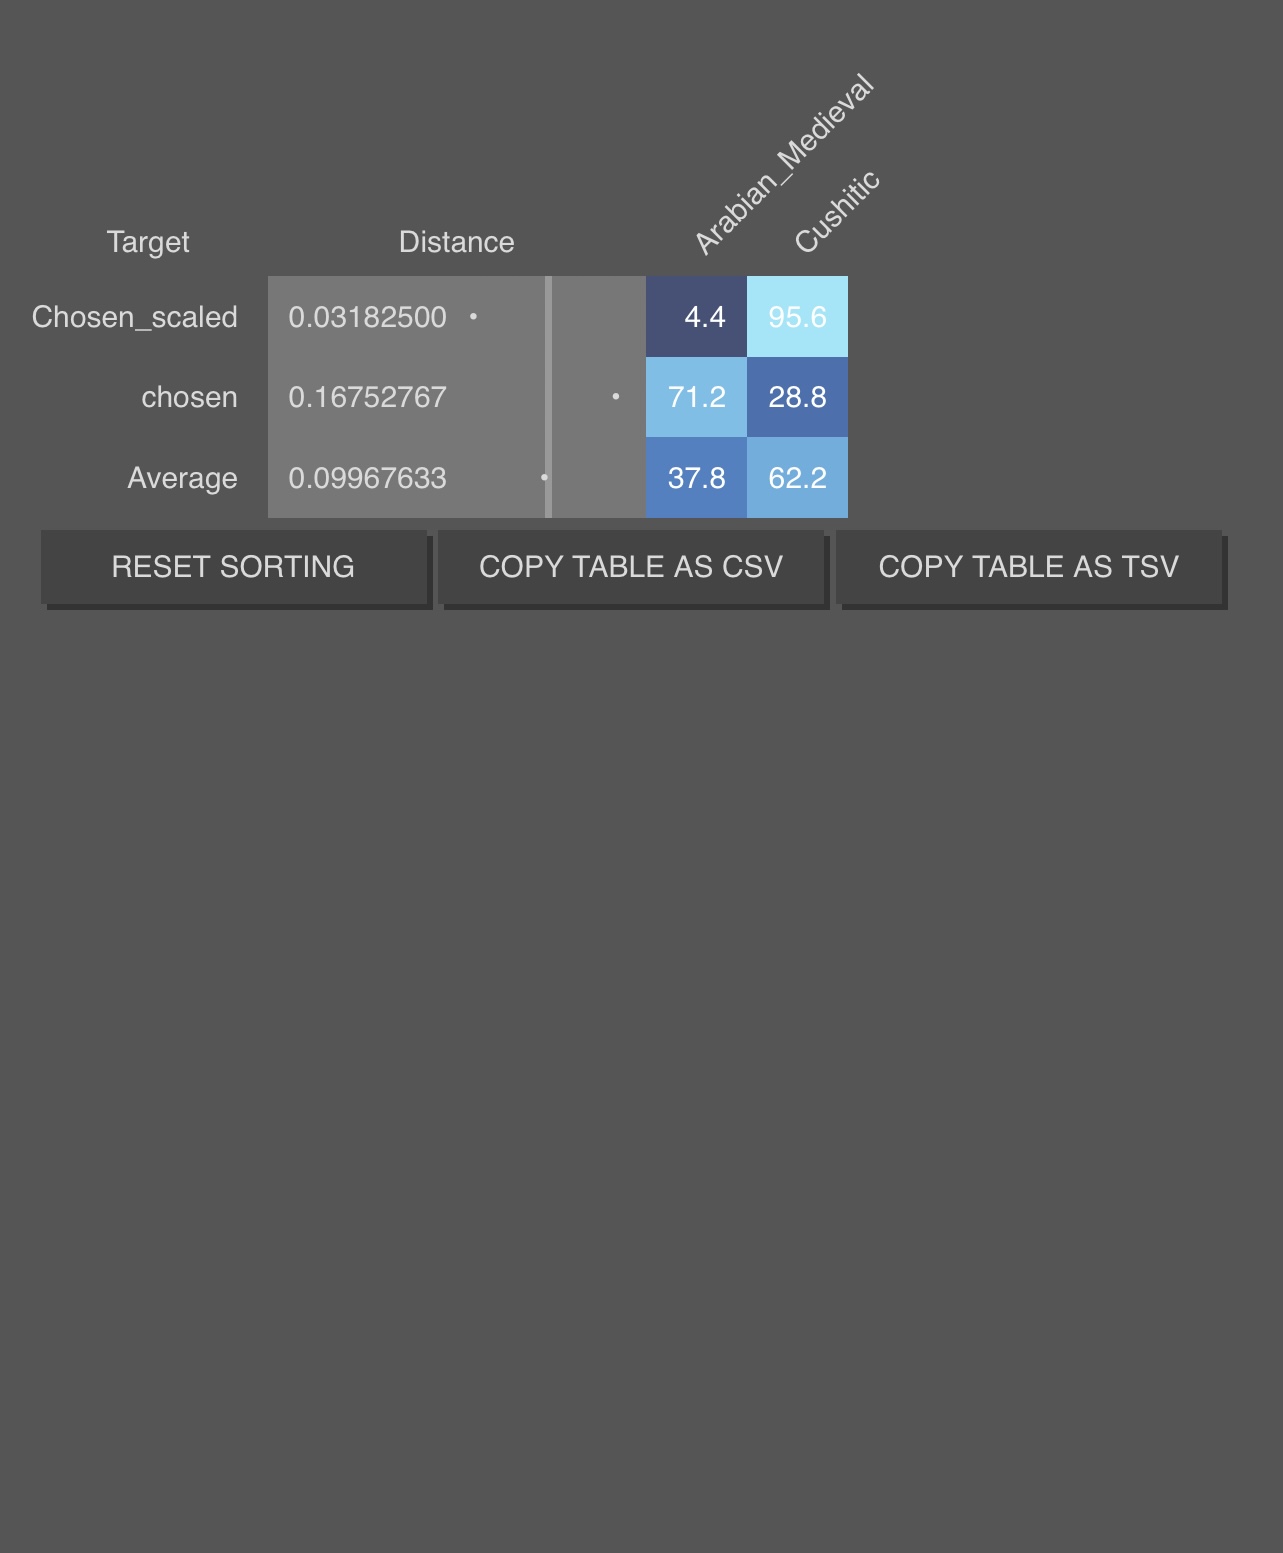
Task: Copy the table as TSV
Action: pos(1028,567)
